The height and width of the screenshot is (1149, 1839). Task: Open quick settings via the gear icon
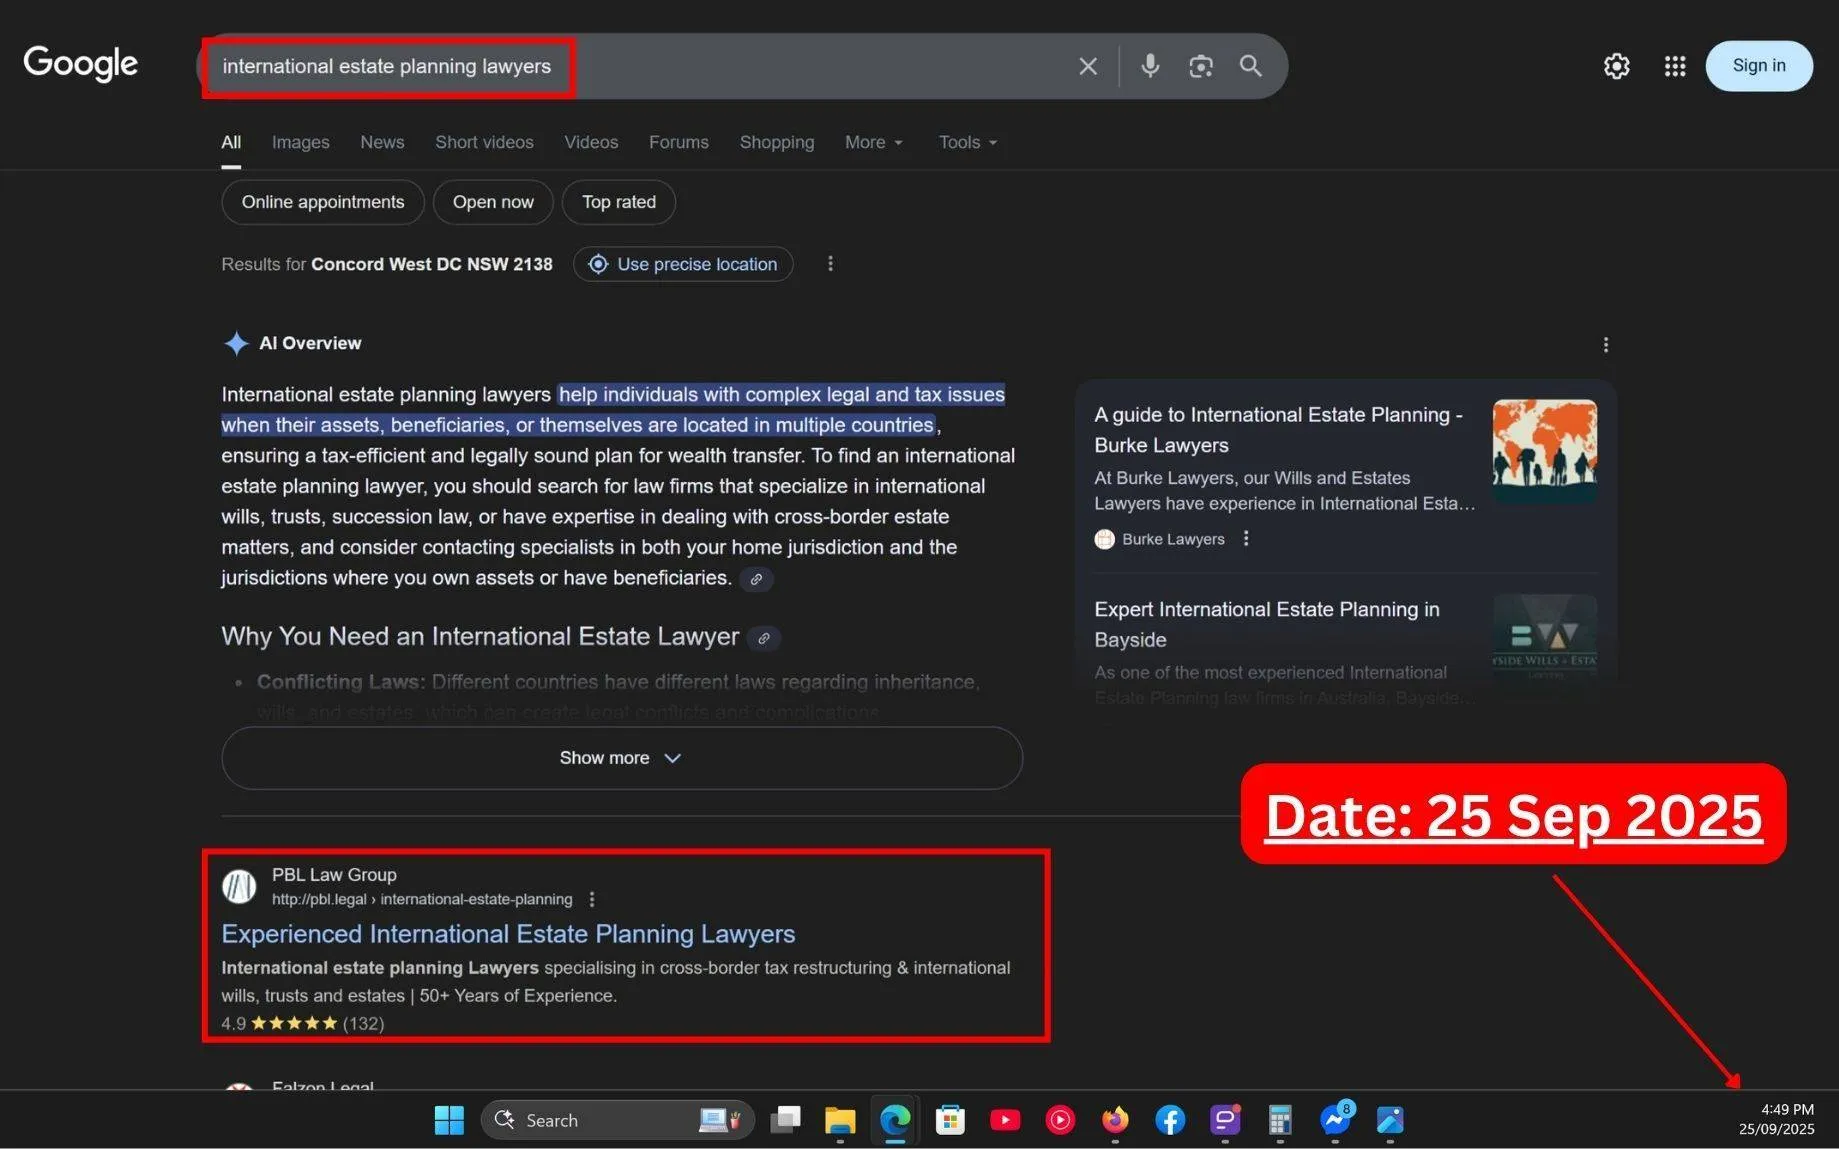point(1616,66)
